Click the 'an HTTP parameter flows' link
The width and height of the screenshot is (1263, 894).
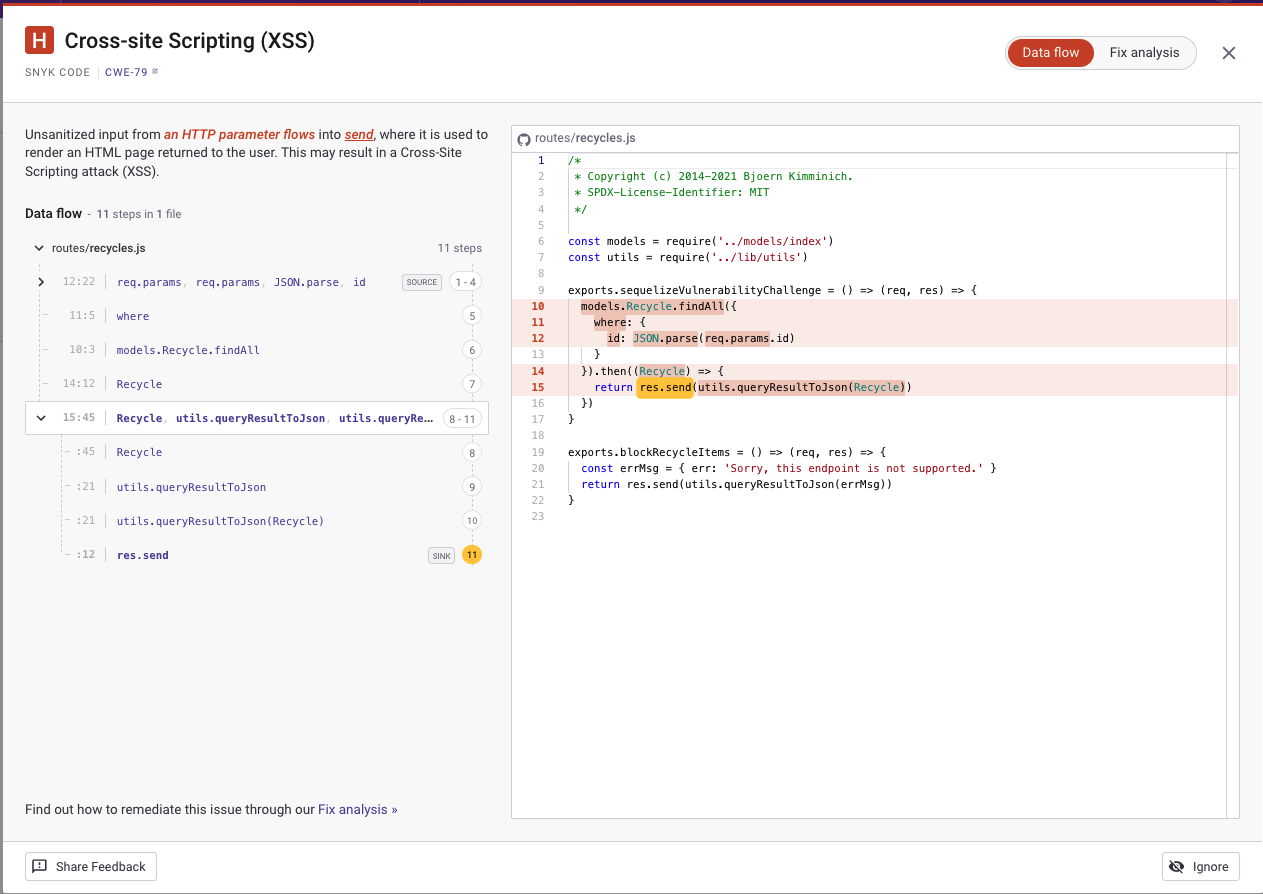240,134
